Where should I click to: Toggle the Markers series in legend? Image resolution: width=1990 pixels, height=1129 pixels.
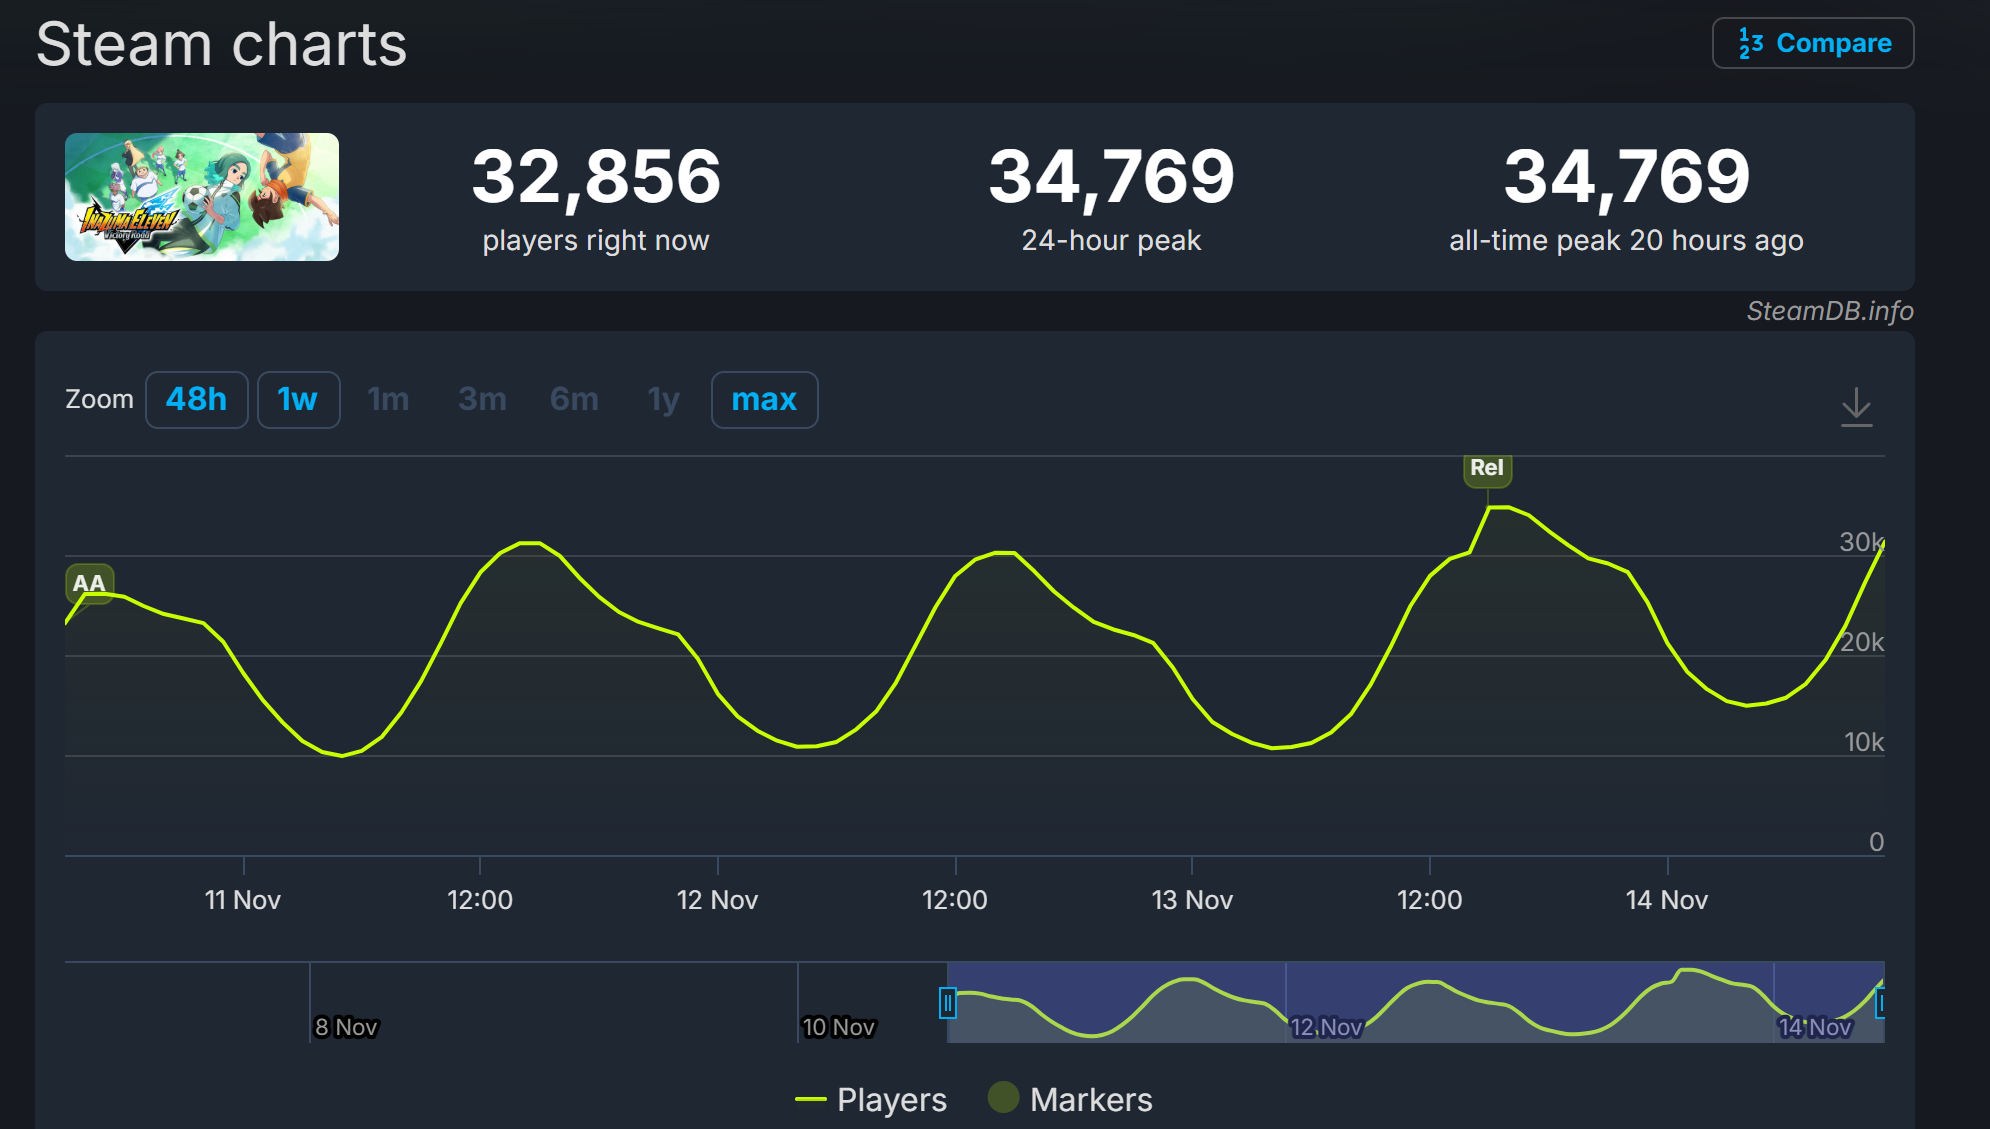pyautogui.click(x=1090, y=1100)
